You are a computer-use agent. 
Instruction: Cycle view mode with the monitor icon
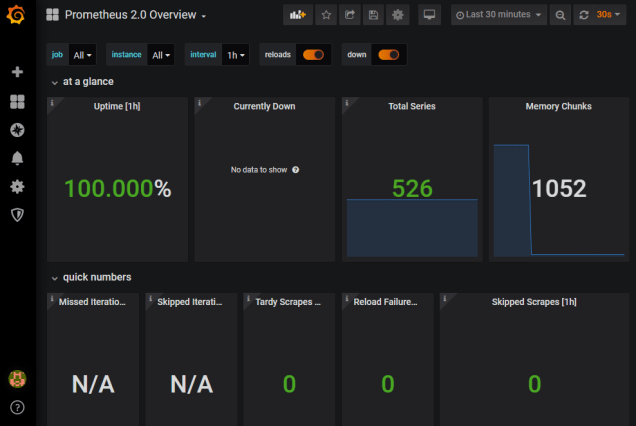(x=429, y=15)
